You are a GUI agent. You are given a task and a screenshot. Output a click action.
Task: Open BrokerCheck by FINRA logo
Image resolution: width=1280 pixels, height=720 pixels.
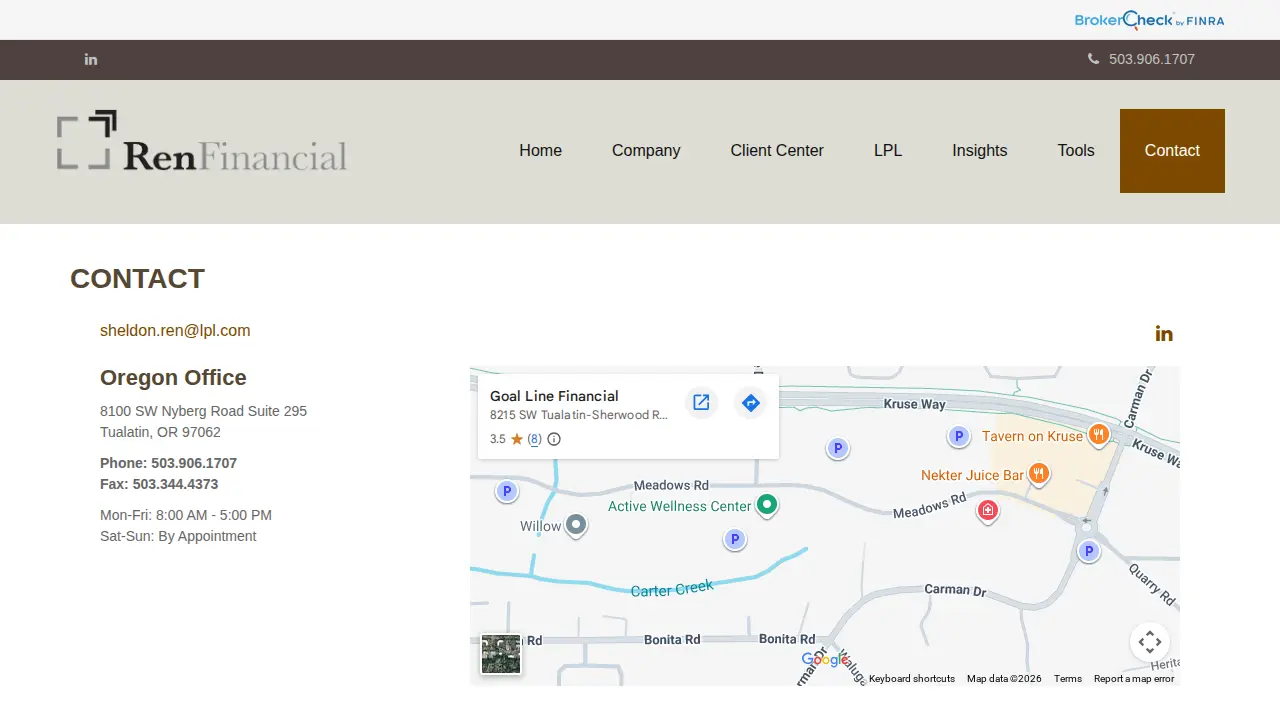point(1149,20)
